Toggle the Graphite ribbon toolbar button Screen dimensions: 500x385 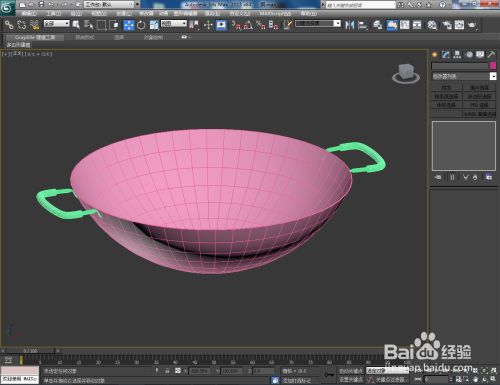pyautogui.click(x=392, y=25)
